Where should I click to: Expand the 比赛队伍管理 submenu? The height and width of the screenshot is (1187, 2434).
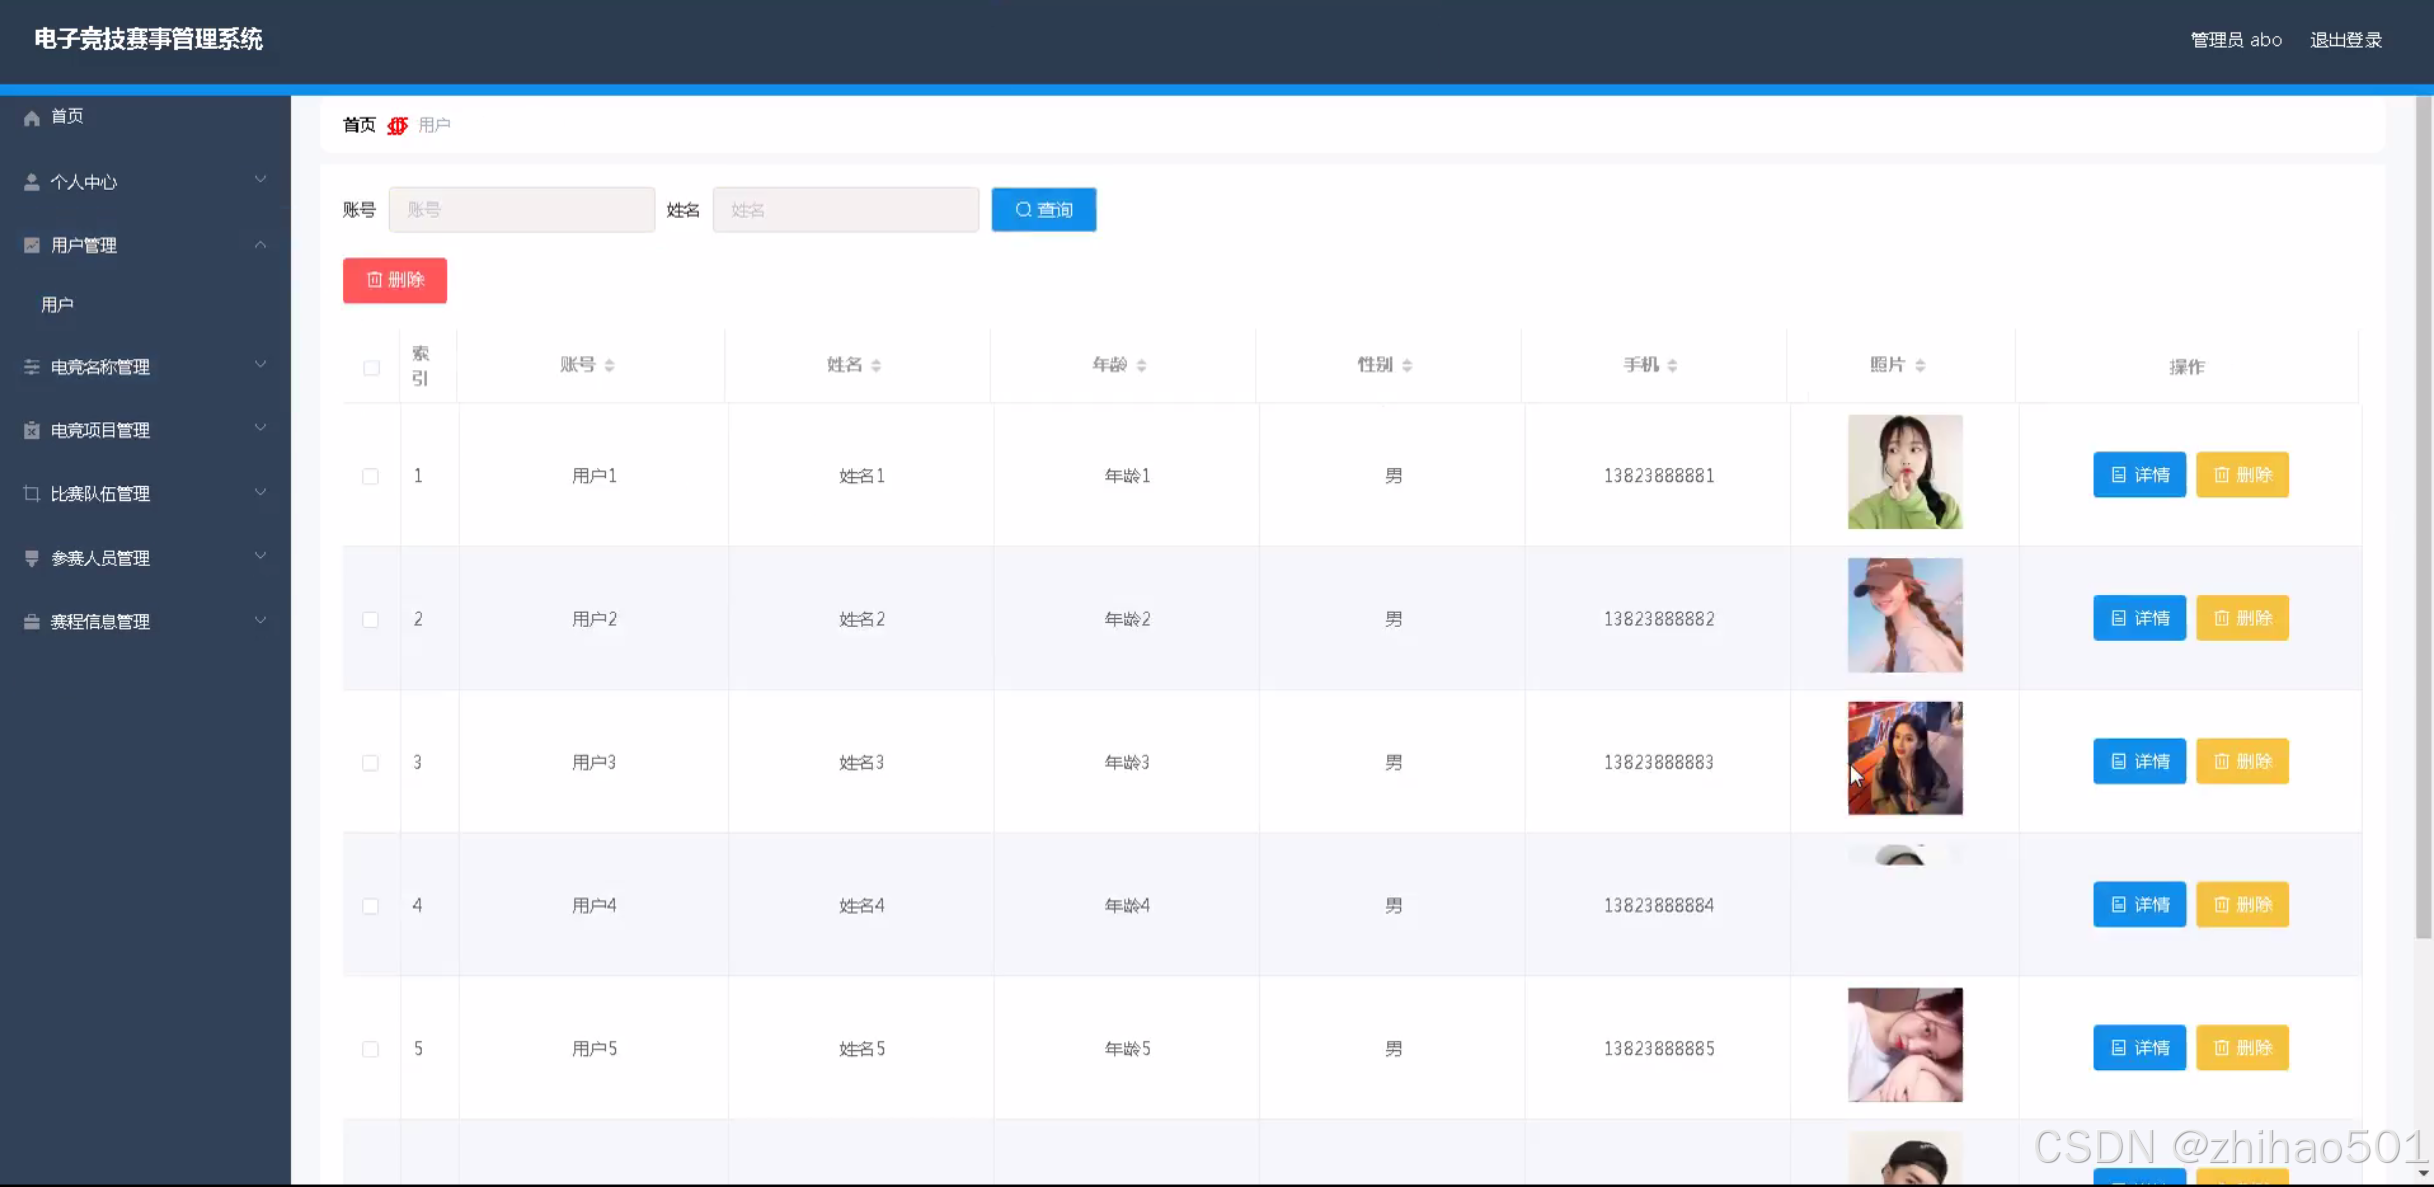260,493
